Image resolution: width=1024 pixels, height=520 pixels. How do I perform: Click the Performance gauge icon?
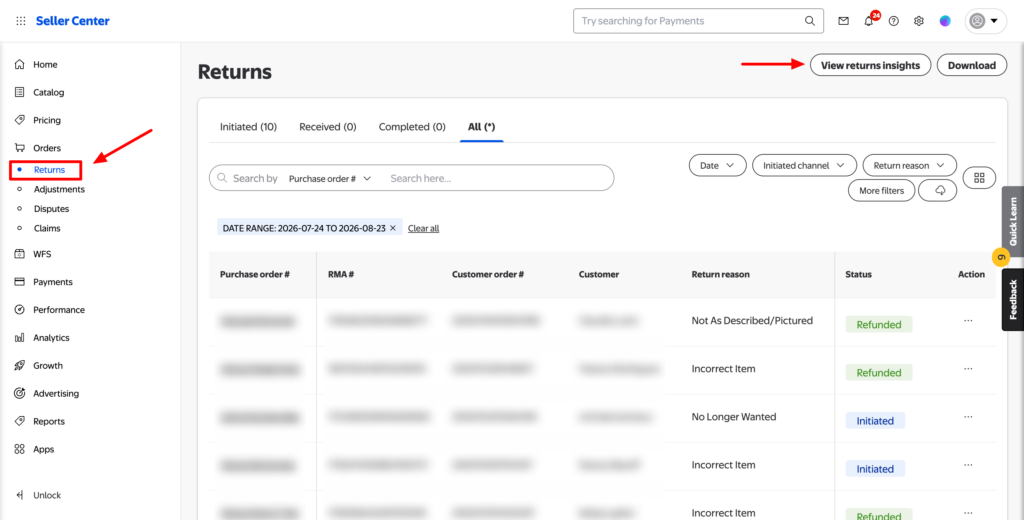coord(20,310)
